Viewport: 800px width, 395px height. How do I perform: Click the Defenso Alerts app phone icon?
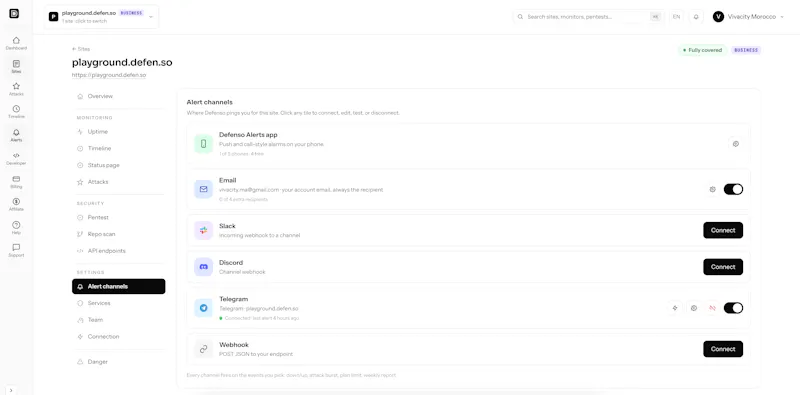tap(204, 144)
